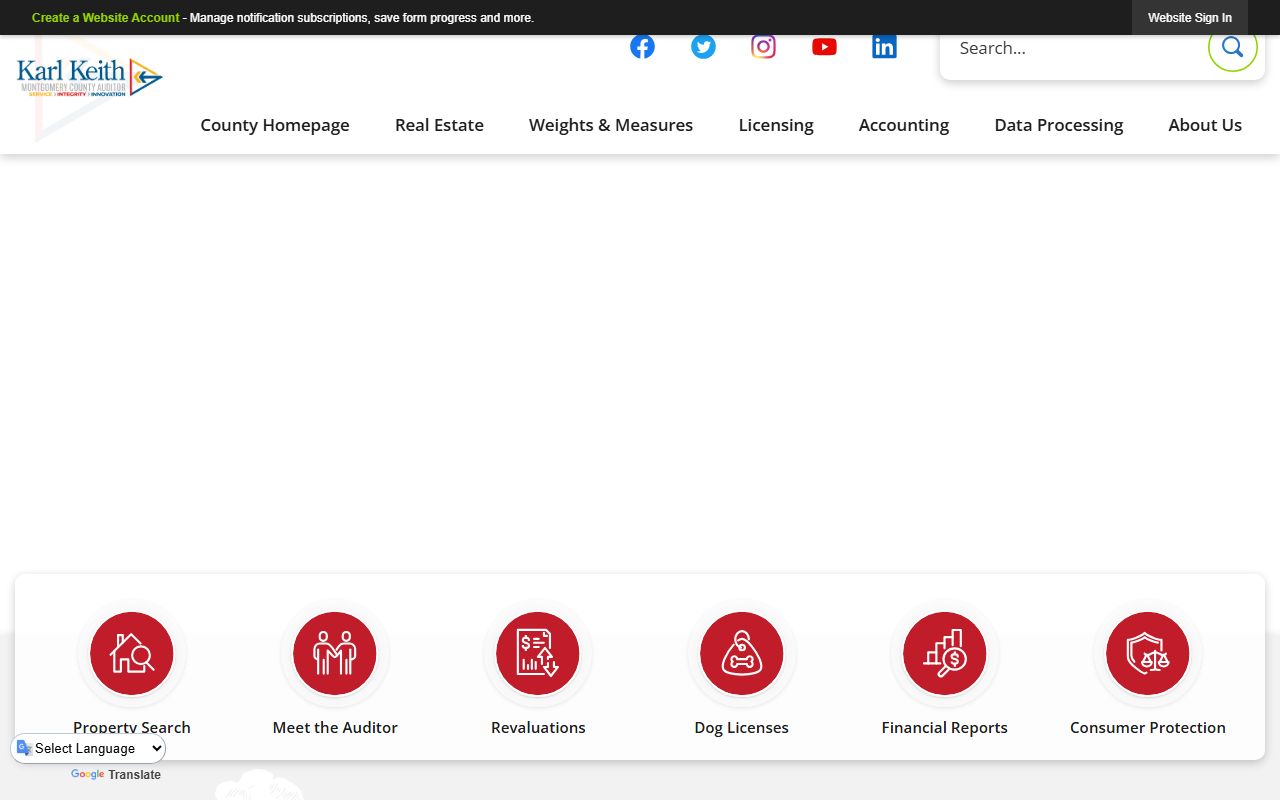
Task: Click the Create a Website Account link
Action: pyautogui.click(x=105, y=18)
